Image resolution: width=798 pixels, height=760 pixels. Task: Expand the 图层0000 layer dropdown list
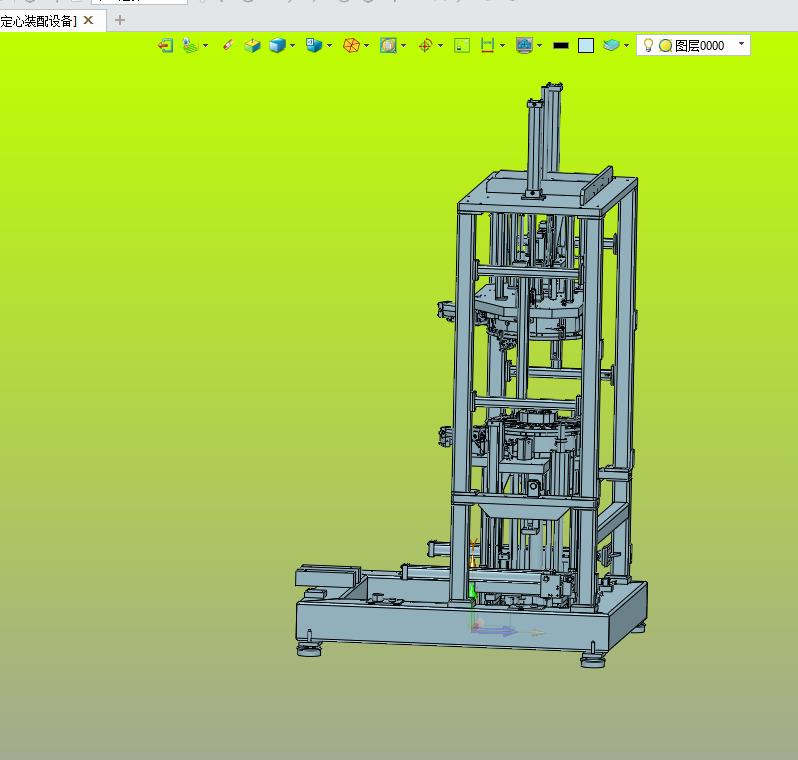742,44
